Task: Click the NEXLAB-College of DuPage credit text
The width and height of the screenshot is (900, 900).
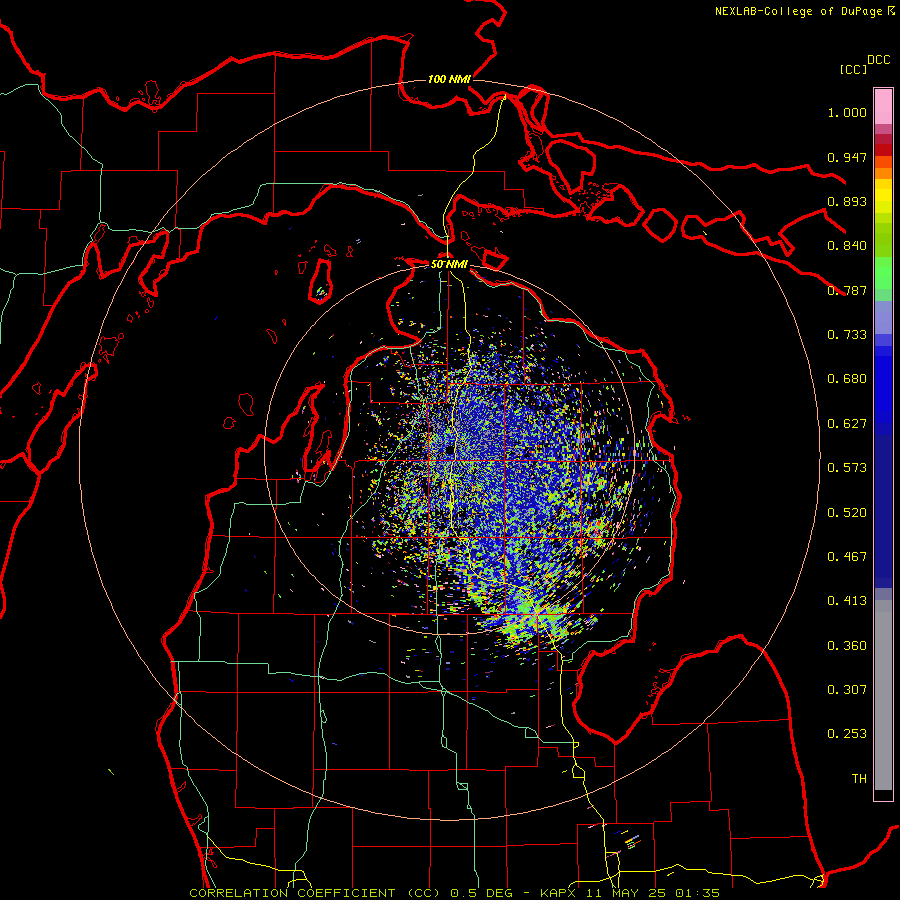Action: (x=798, y=11)
